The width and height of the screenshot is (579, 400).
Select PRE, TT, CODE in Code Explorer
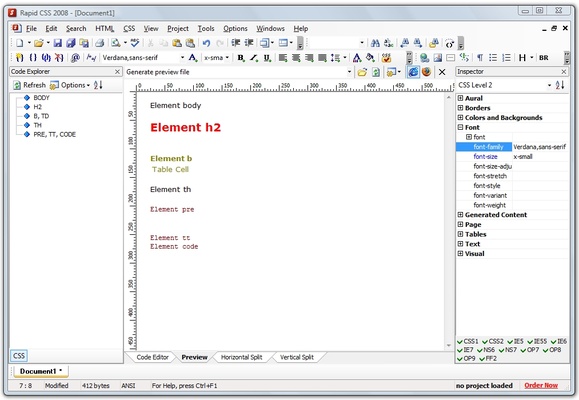point(54,134)
